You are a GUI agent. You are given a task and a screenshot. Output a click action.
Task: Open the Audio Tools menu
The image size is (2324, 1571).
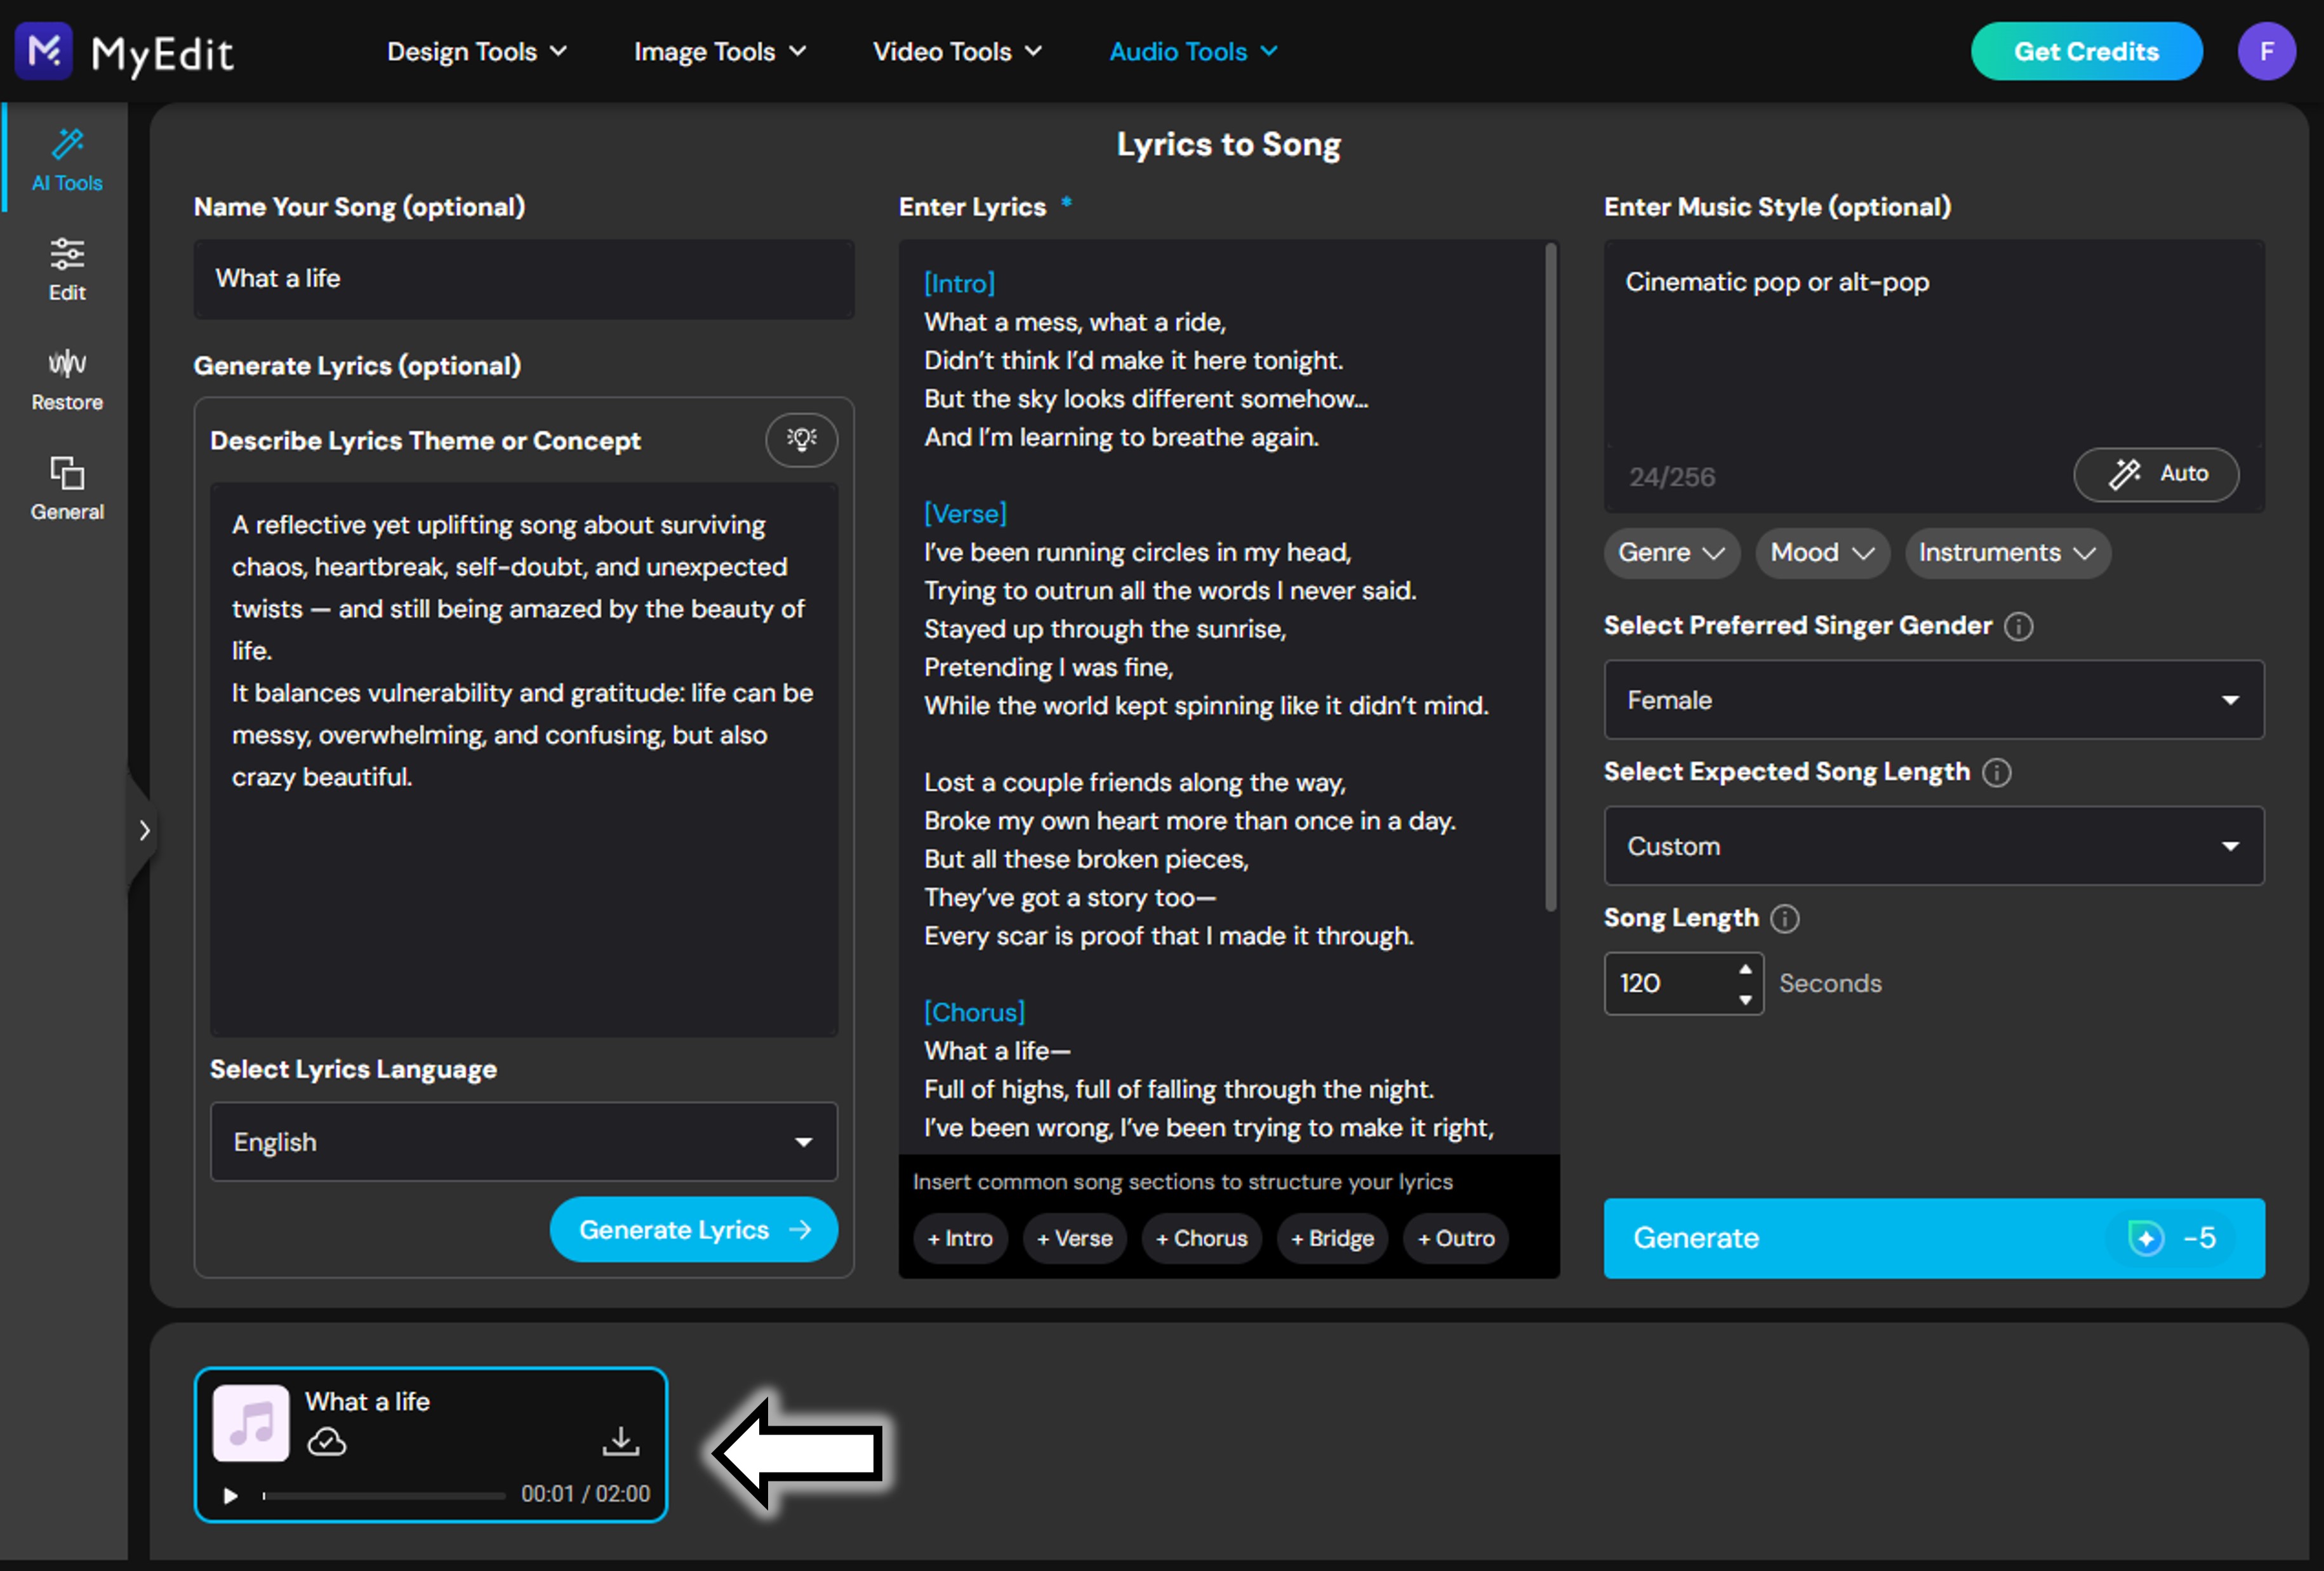(x=1192, y=51)
